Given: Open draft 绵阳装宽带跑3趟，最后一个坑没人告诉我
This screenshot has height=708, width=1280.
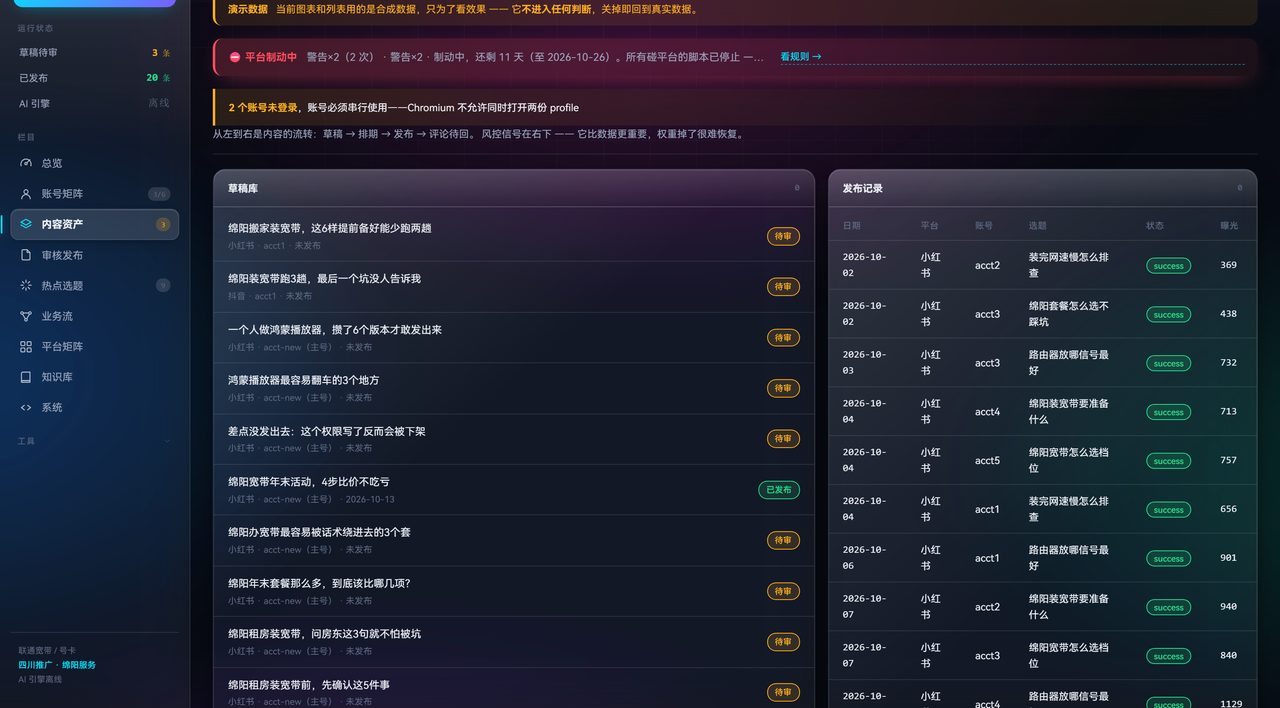Looking at the screenshot, I should tap(324, 278).
